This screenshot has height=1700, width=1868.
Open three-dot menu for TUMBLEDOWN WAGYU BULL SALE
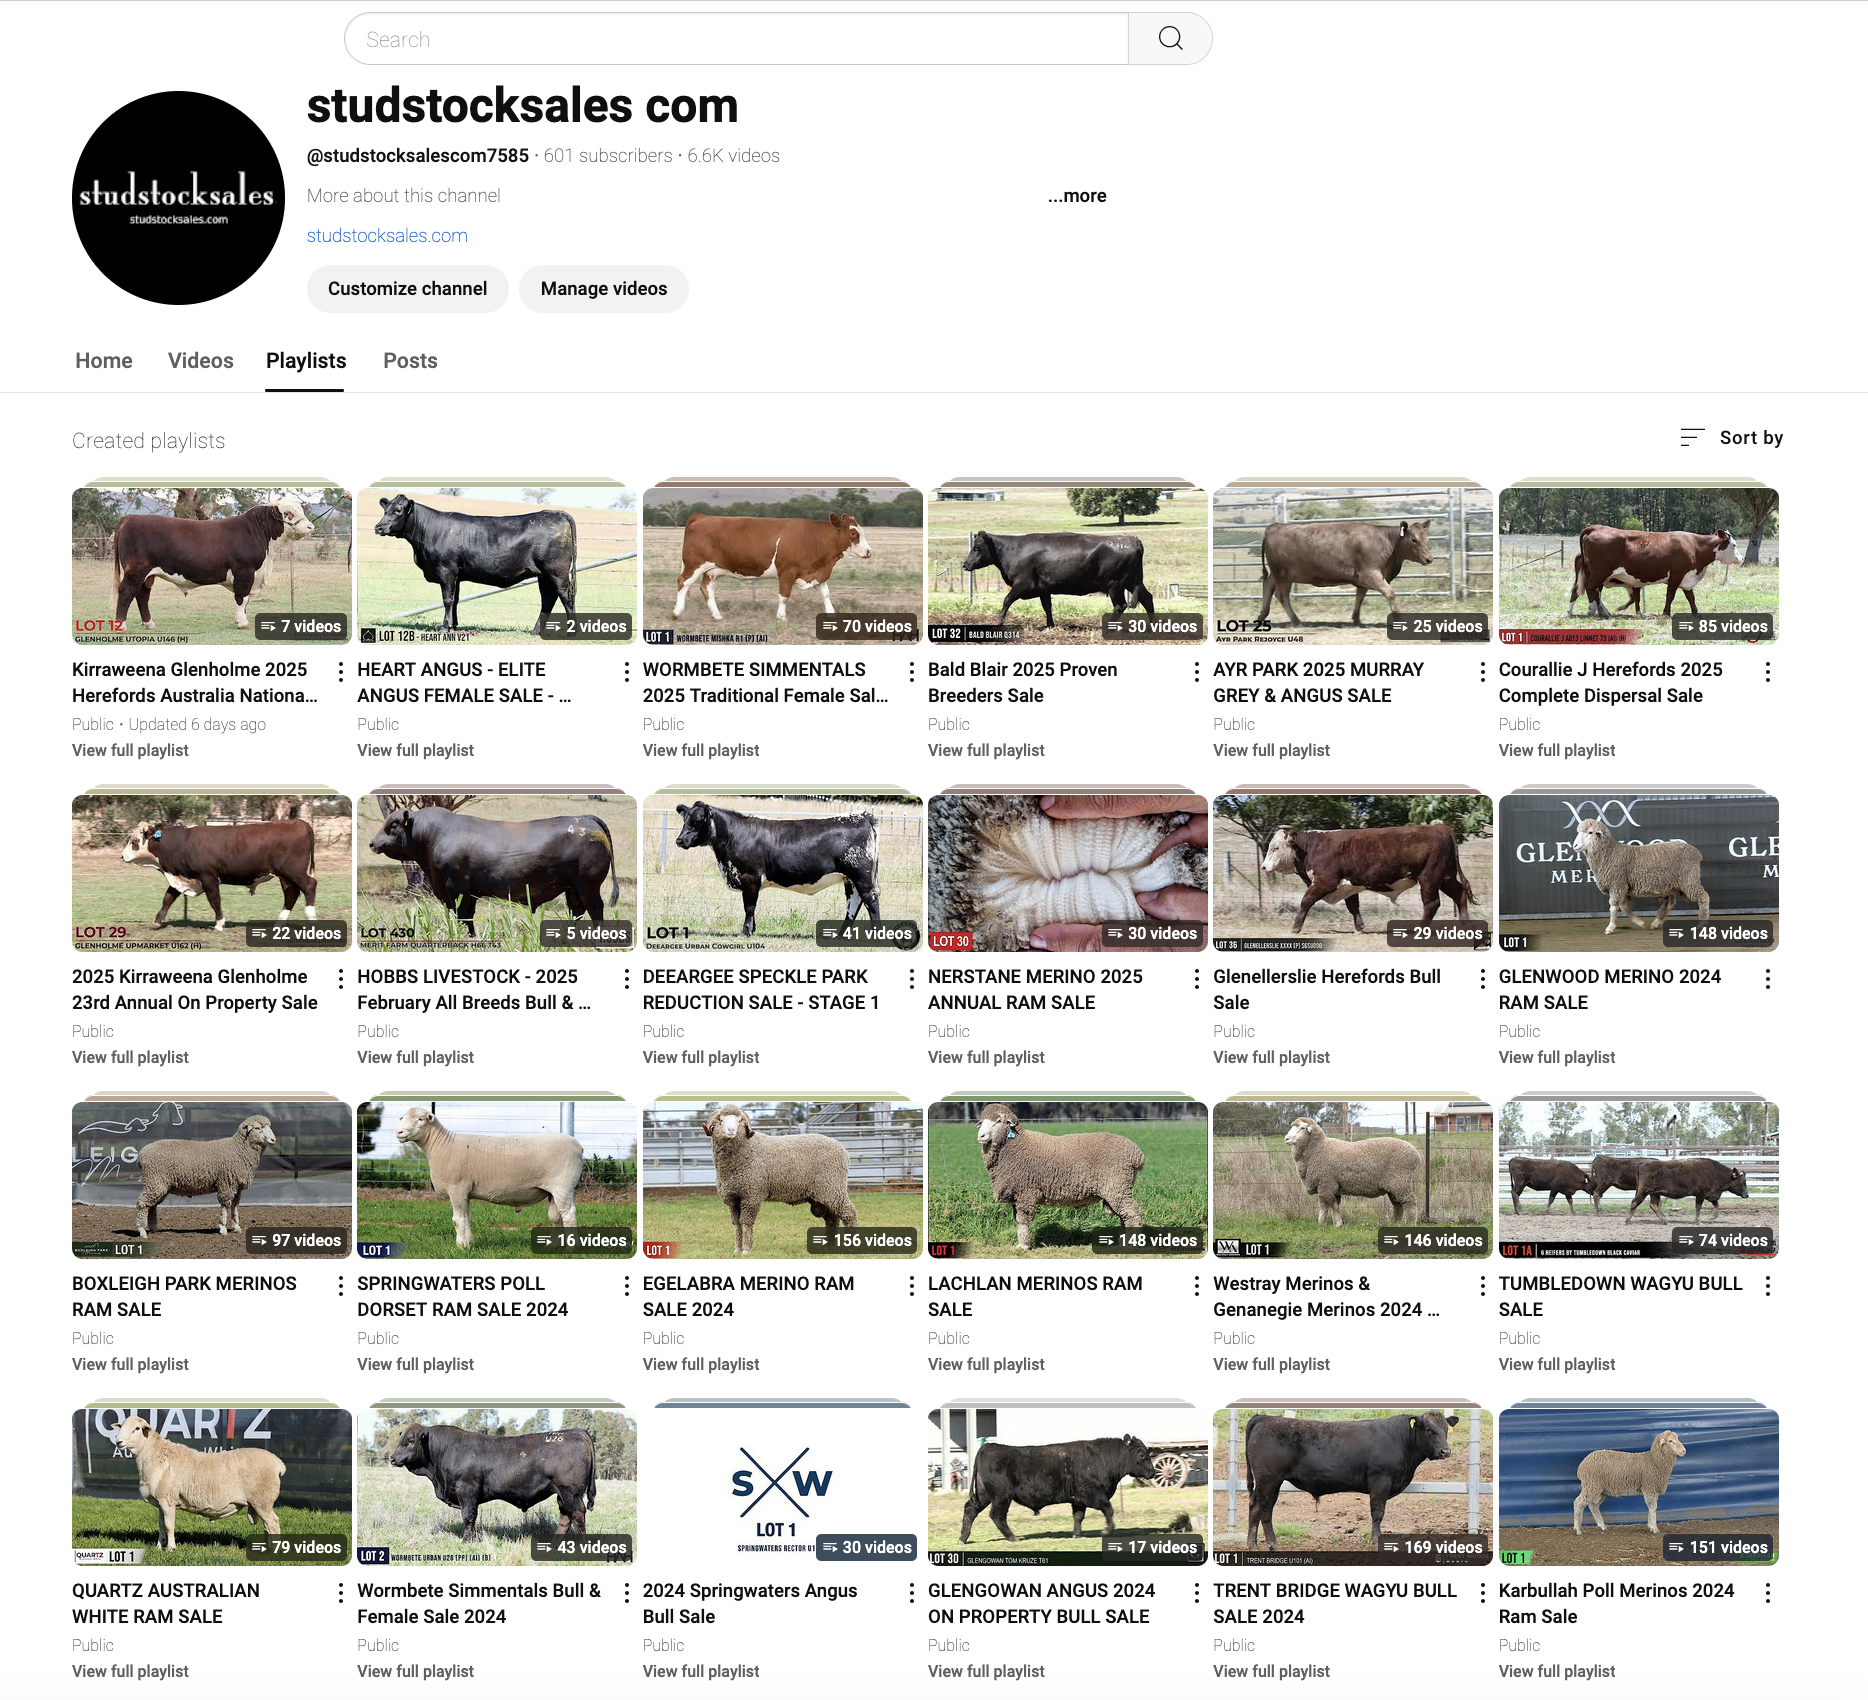click(x=1768, y=1285)
